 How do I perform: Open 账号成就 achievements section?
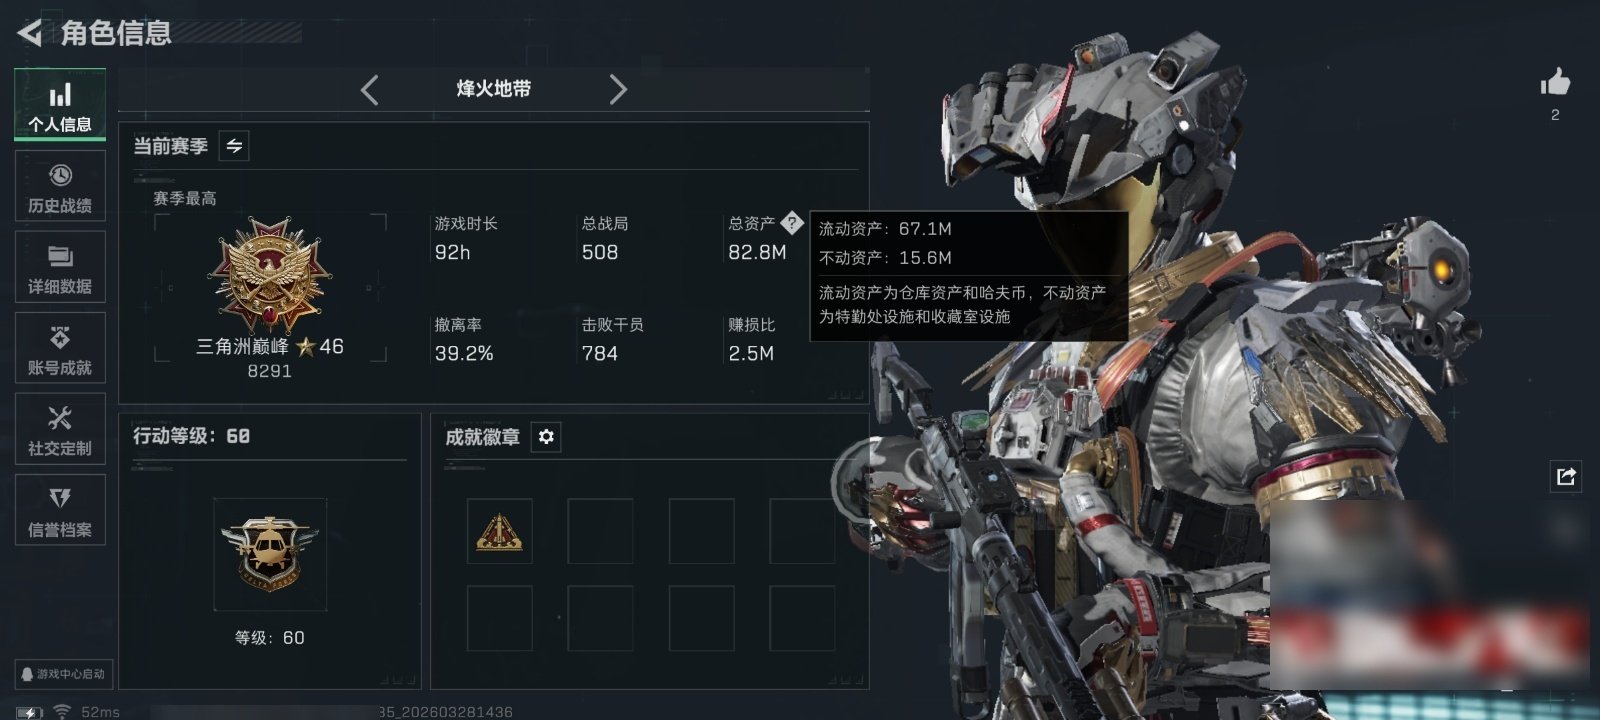click(x=60, y=348)
